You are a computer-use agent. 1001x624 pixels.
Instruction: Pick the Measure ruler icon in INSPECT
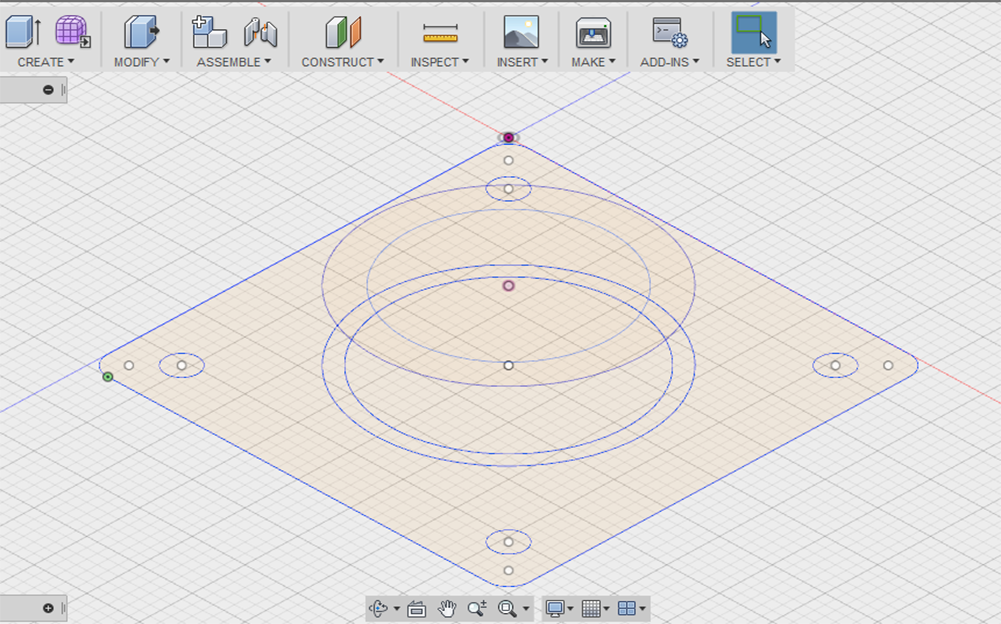(440, 33)
